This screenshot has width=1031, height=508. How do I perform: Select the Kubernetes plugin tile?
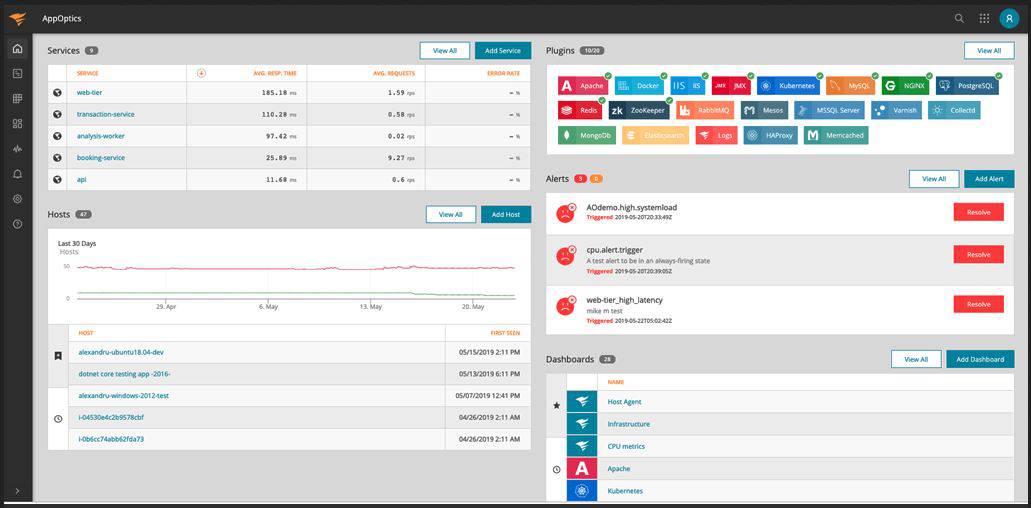[x=788, y=85]
